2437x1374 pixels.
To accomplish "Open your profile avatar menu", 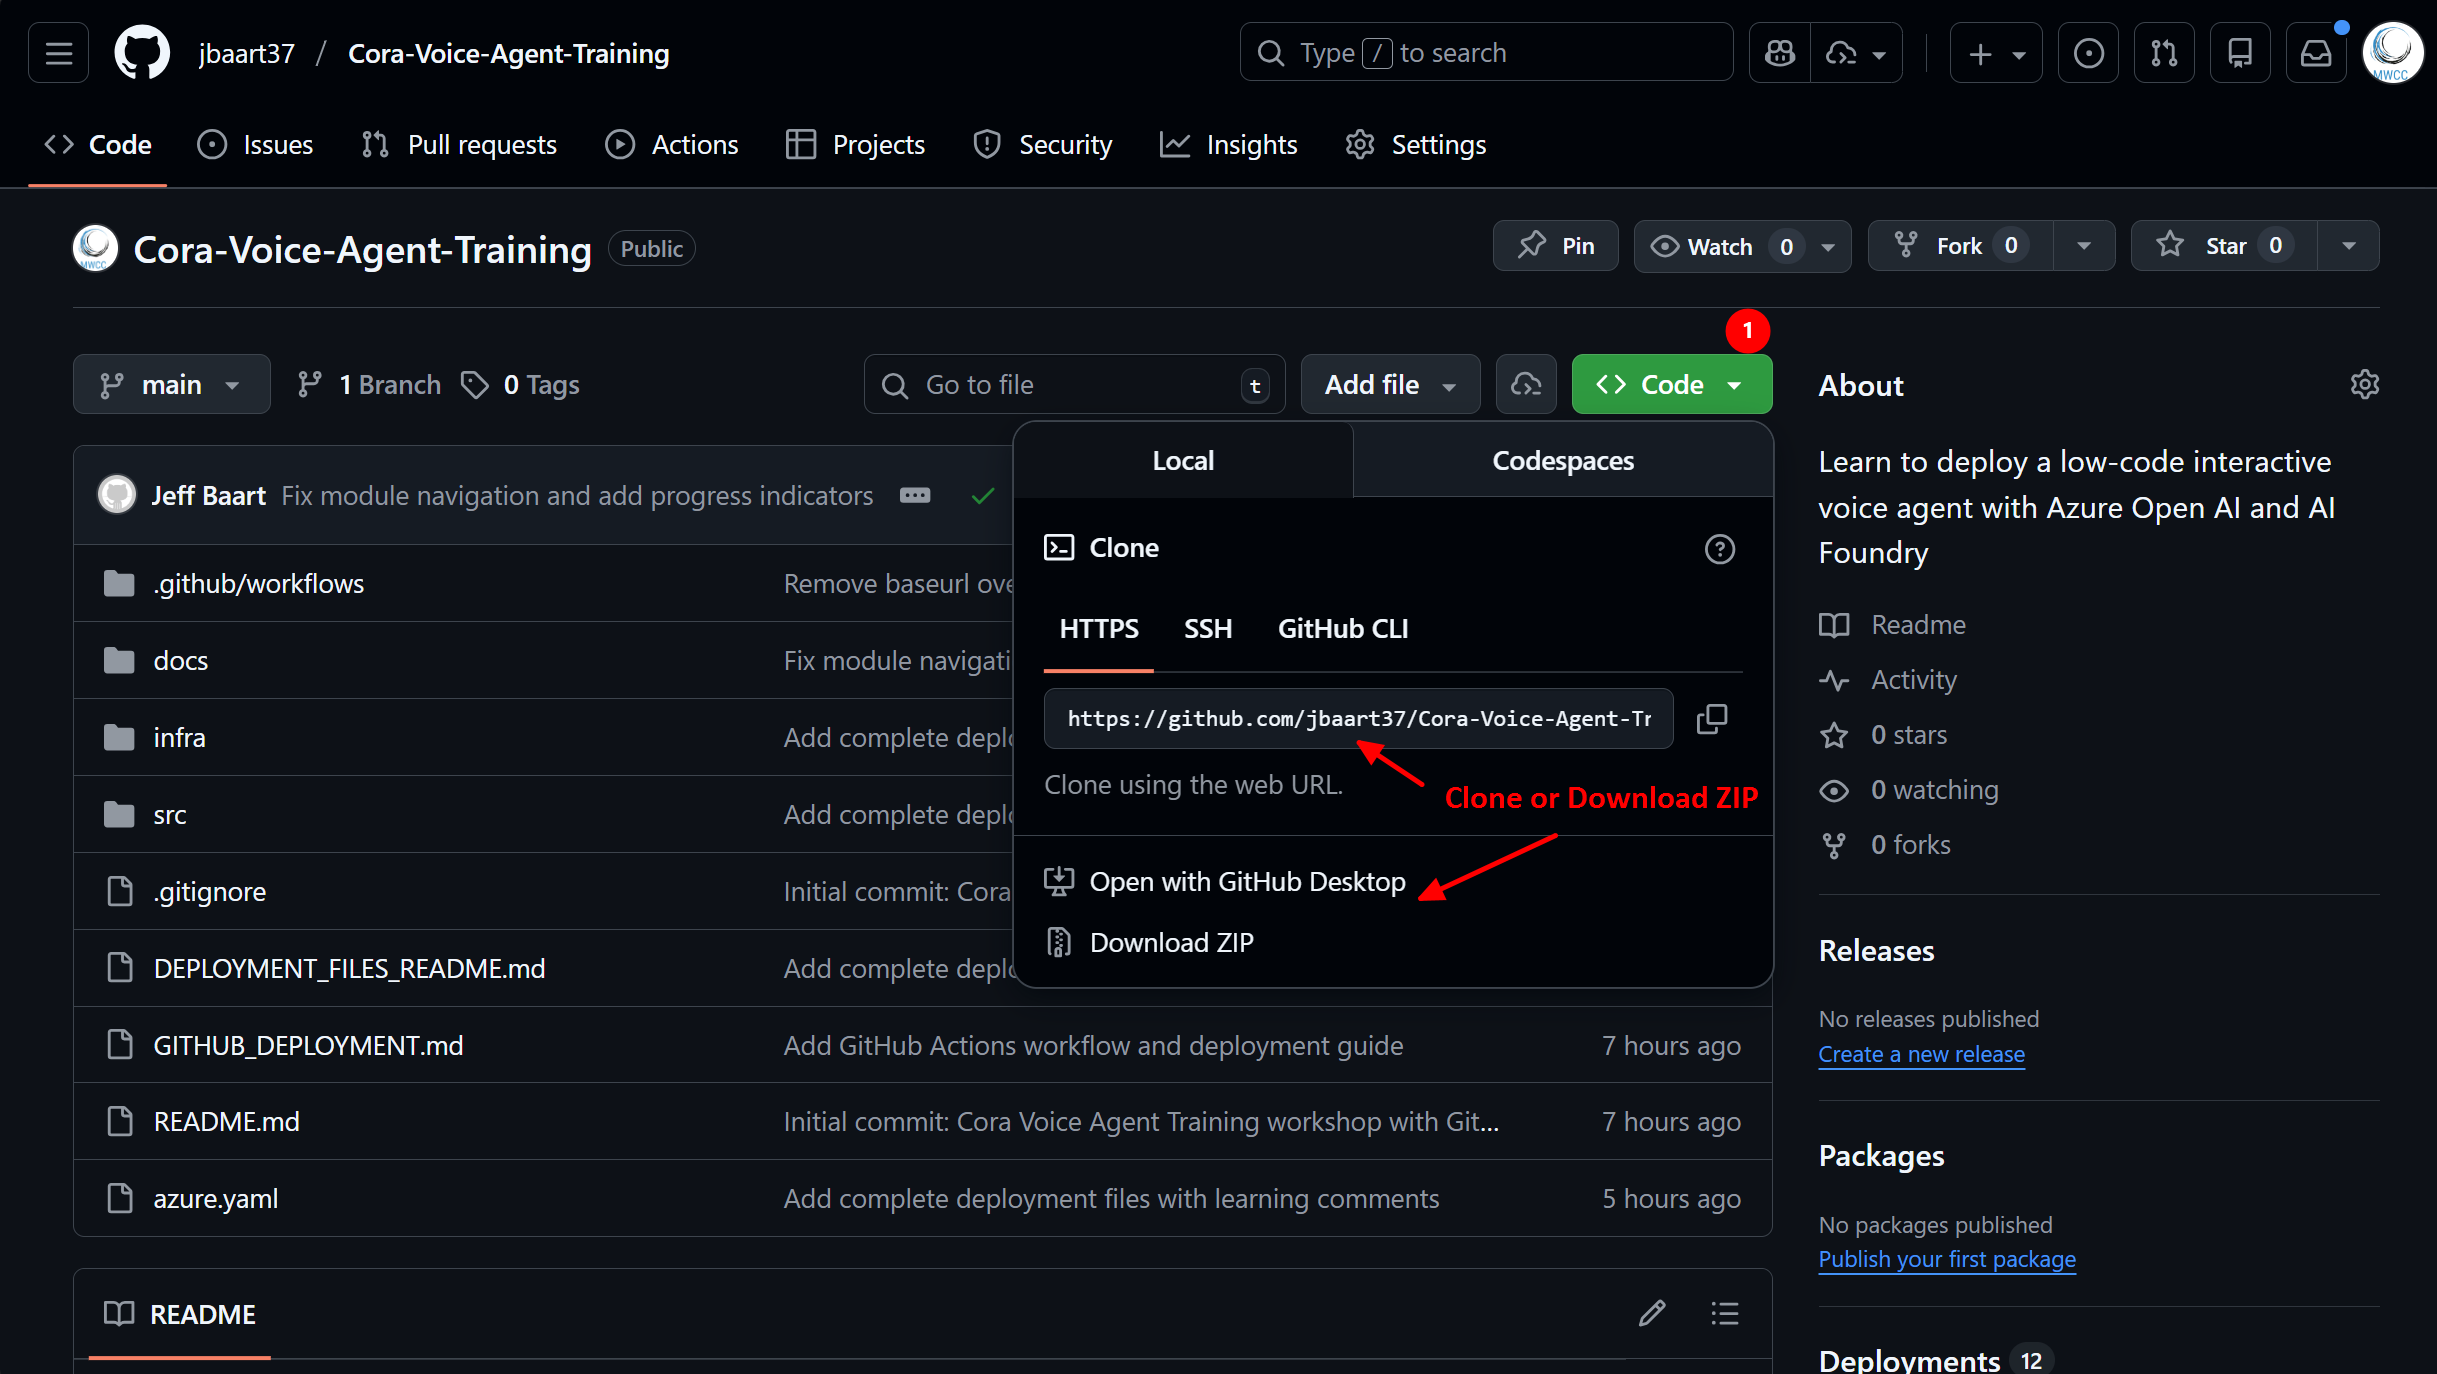I will click(x=2394, y=52).
